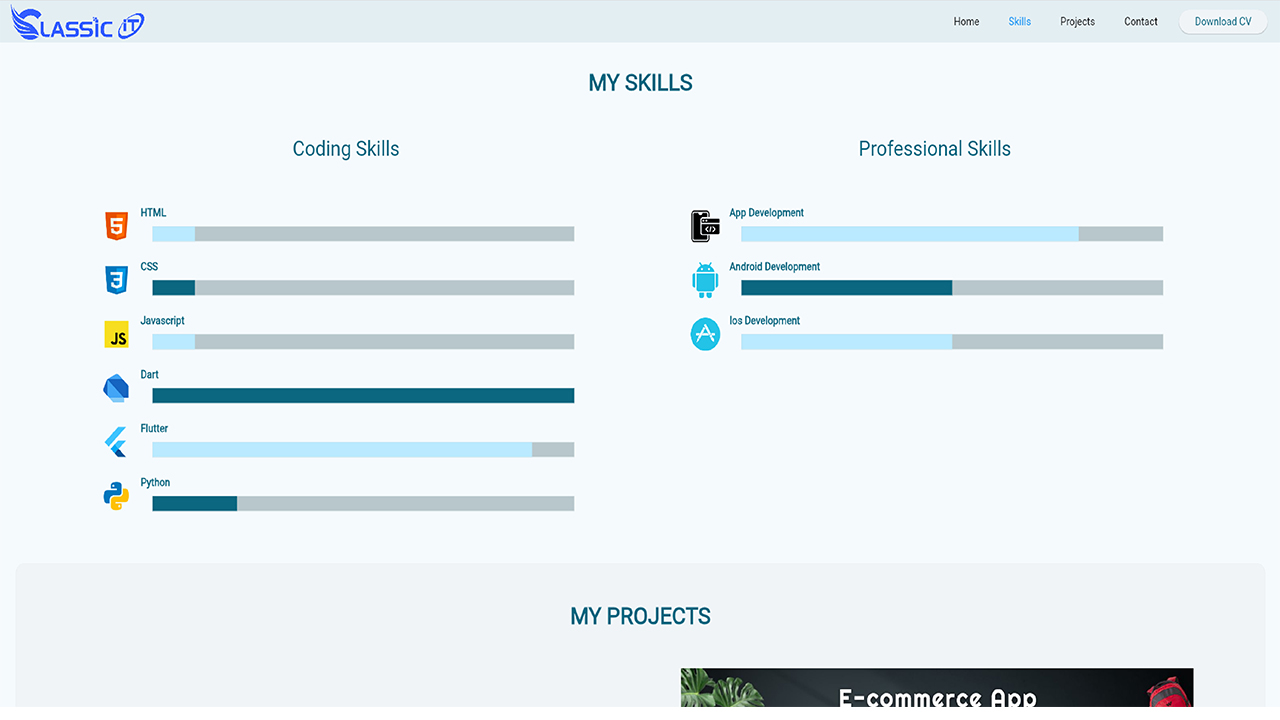Click the HTML5 logo icon

pyautogui.click(x=117, y=226)
